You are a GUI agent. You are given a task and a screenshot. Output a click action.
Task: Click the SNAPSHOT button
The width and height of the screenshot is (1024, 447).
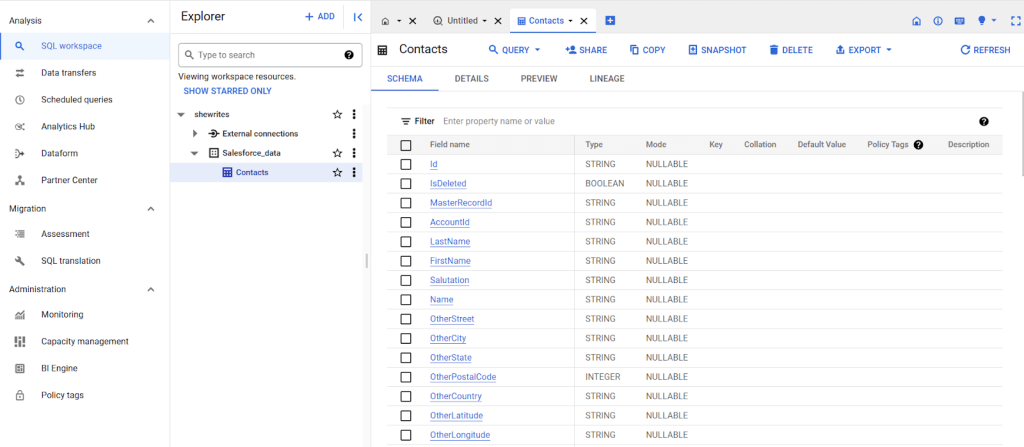pos(717,50)
